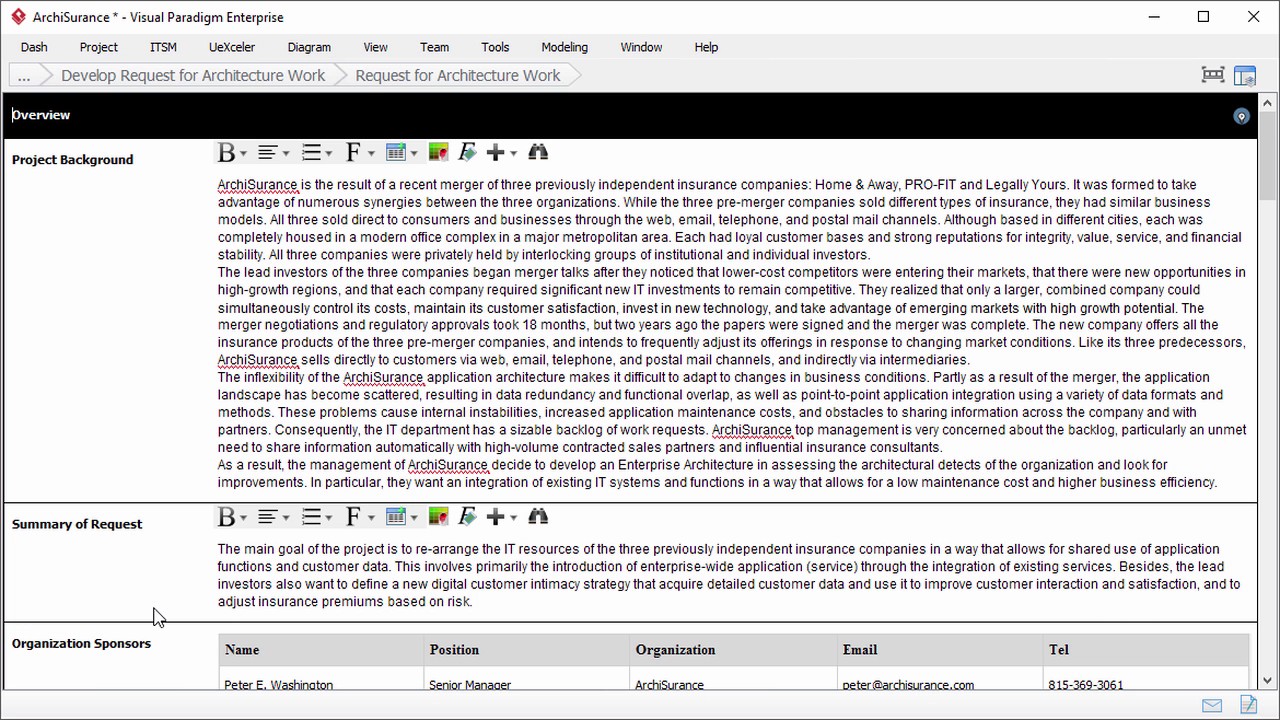Click Font icon in Summary of Request toolbar

point(353,517)
